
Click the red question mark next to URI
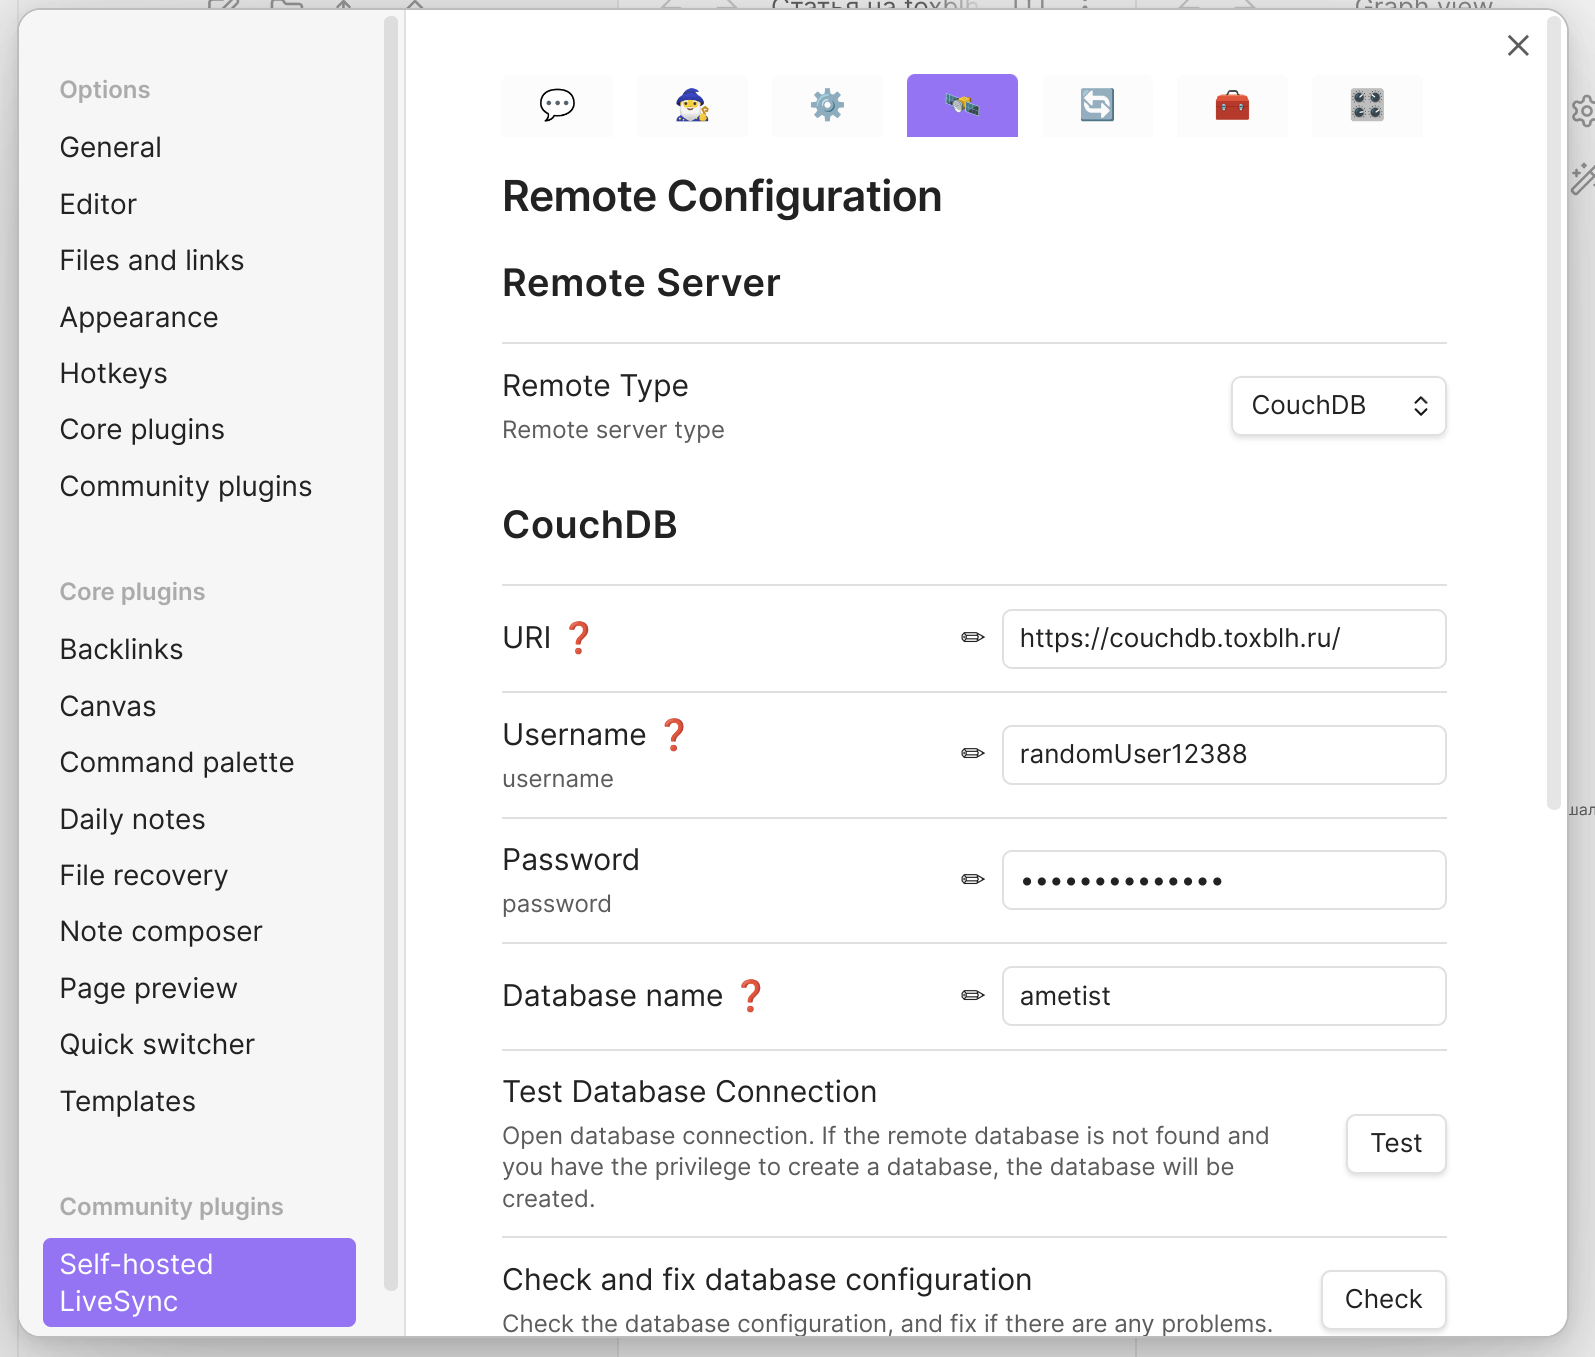[579, 638]
